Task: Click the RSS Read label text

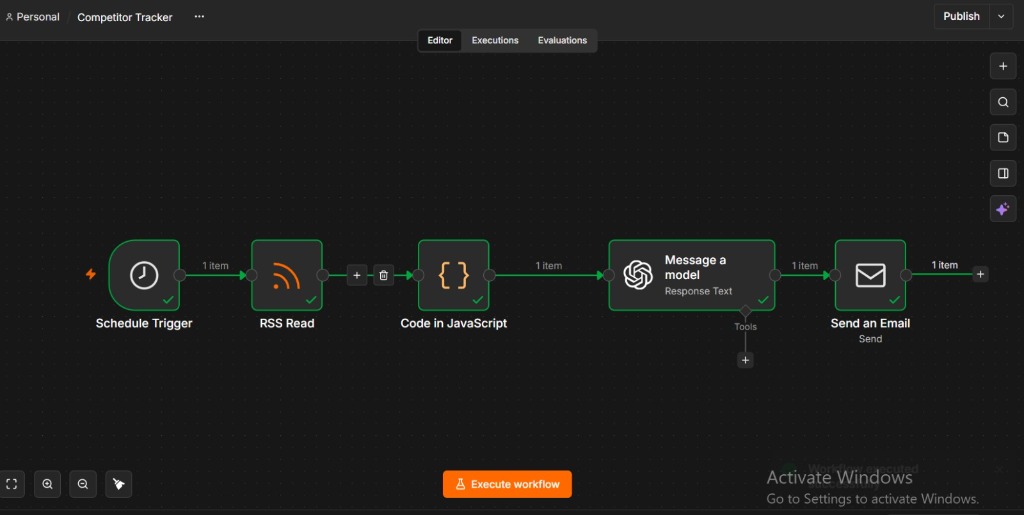Action: click(287, 323)
